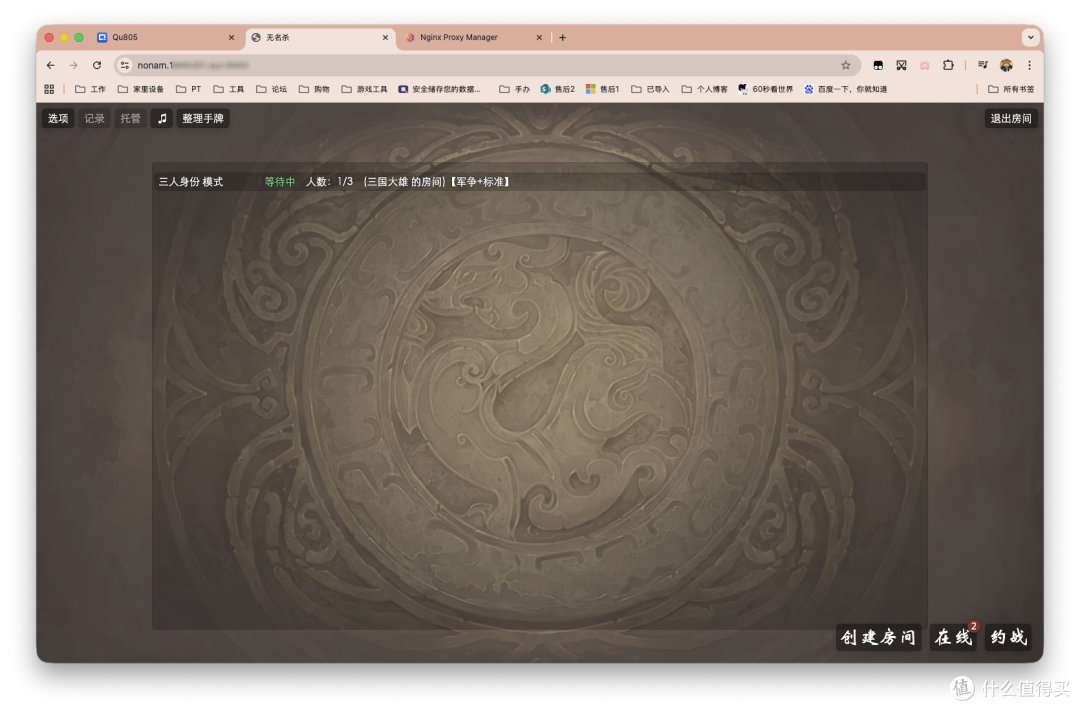Toggle the background music note button
Screen dimensions: 1080x711
click(x=162, y=118)
